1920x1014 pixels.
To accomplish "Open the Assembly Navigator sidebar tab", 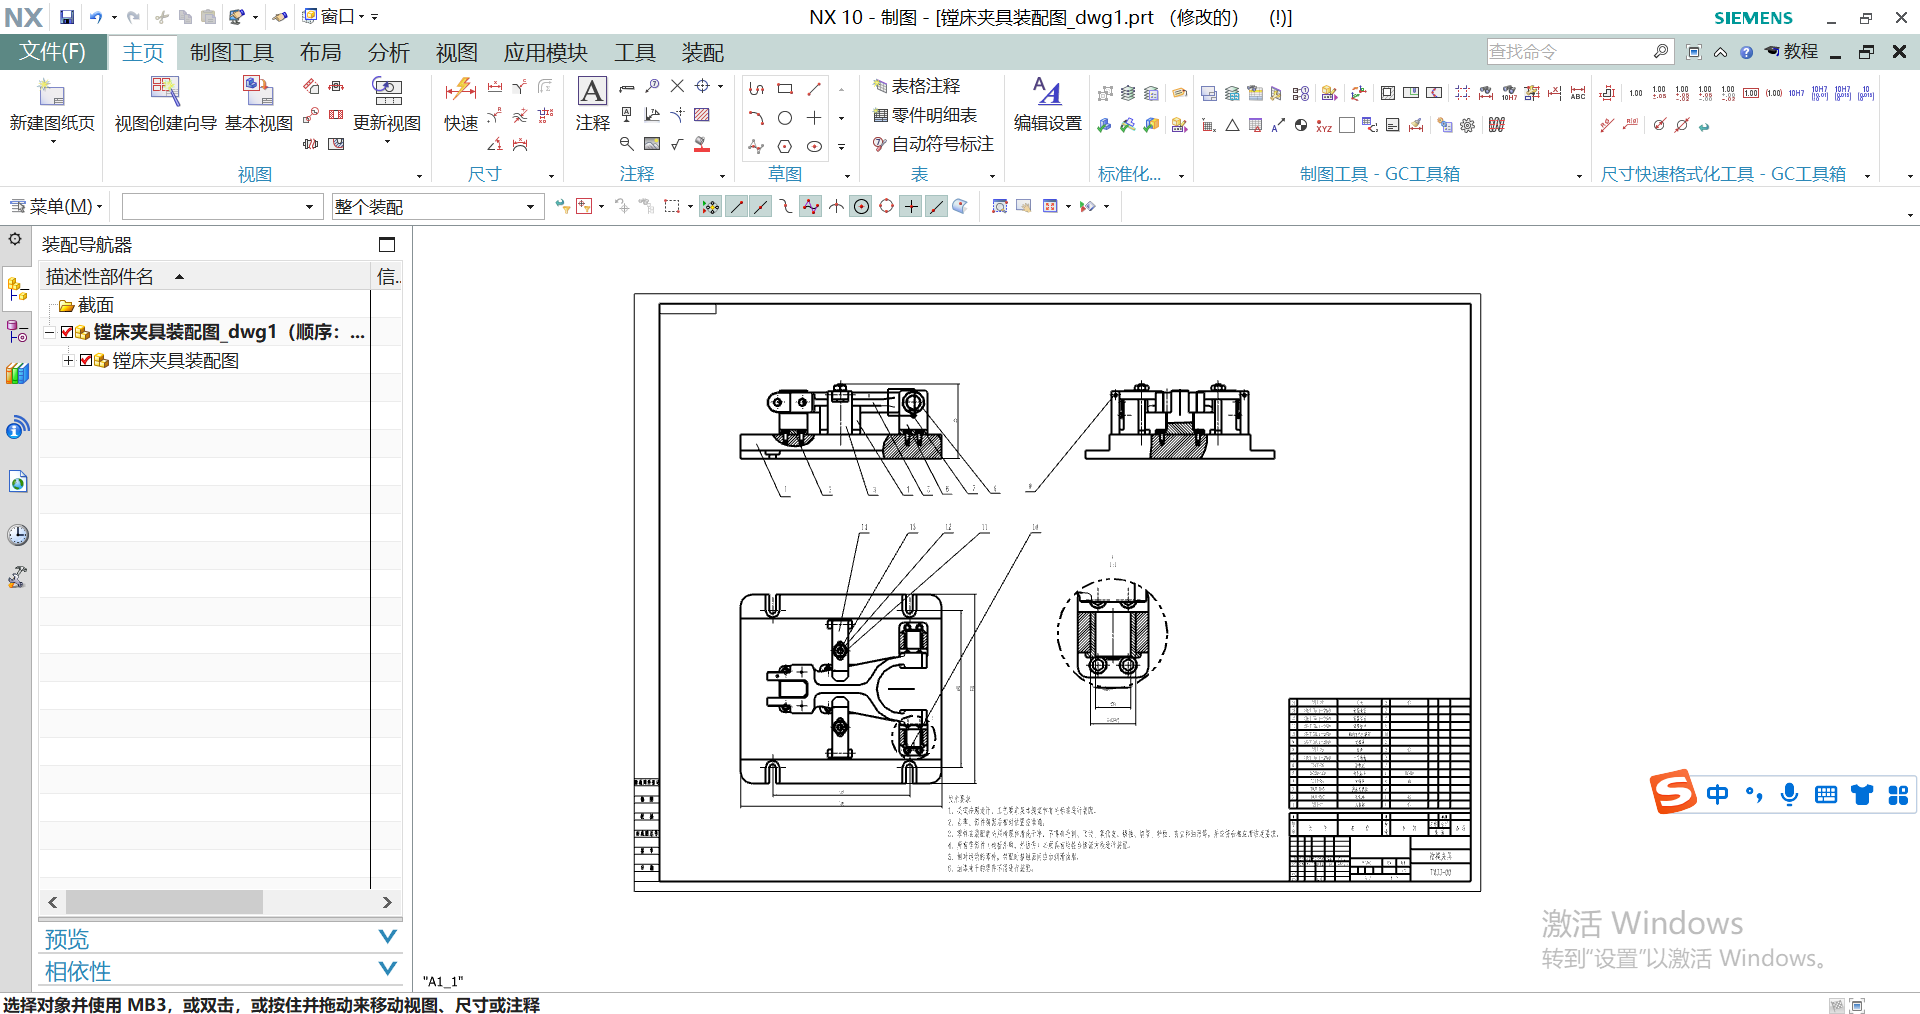I will pos(17,290).
